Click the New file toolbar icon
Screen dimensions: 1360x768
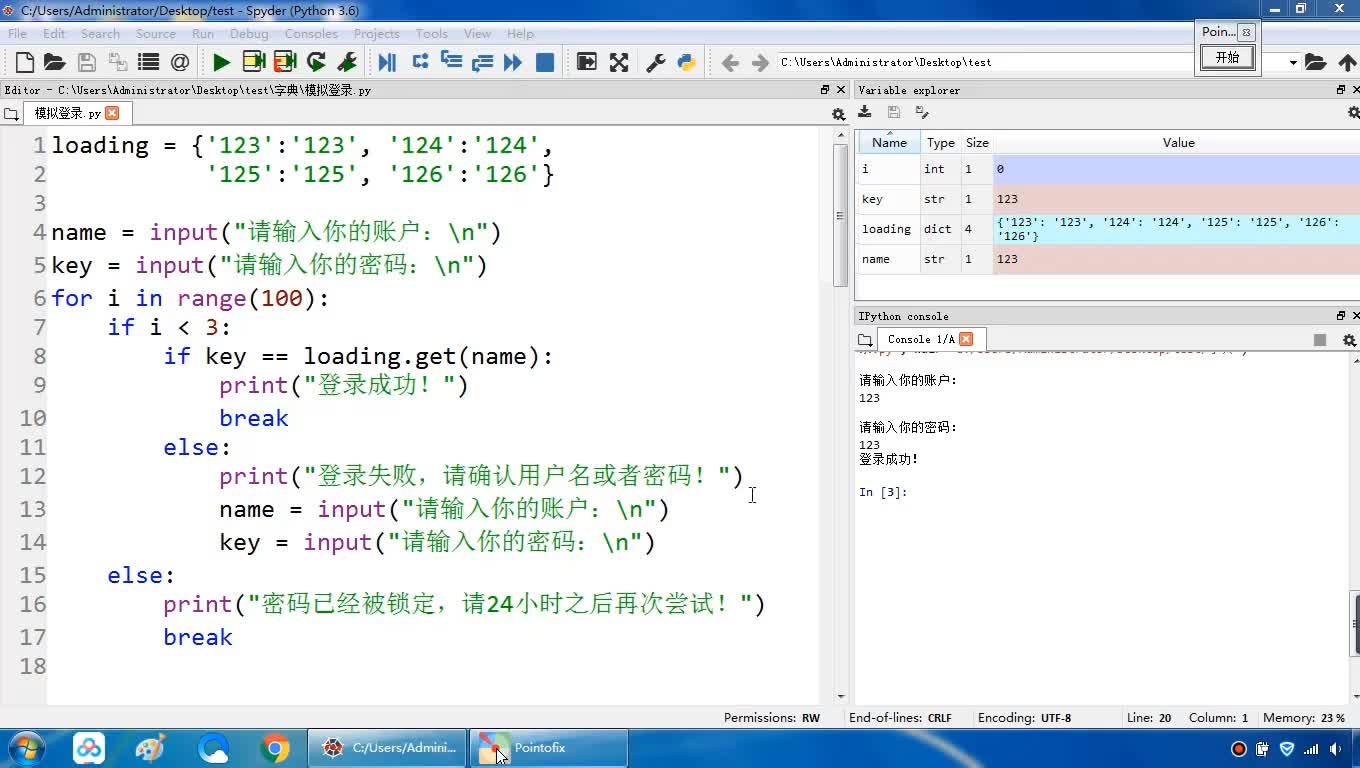25,63
